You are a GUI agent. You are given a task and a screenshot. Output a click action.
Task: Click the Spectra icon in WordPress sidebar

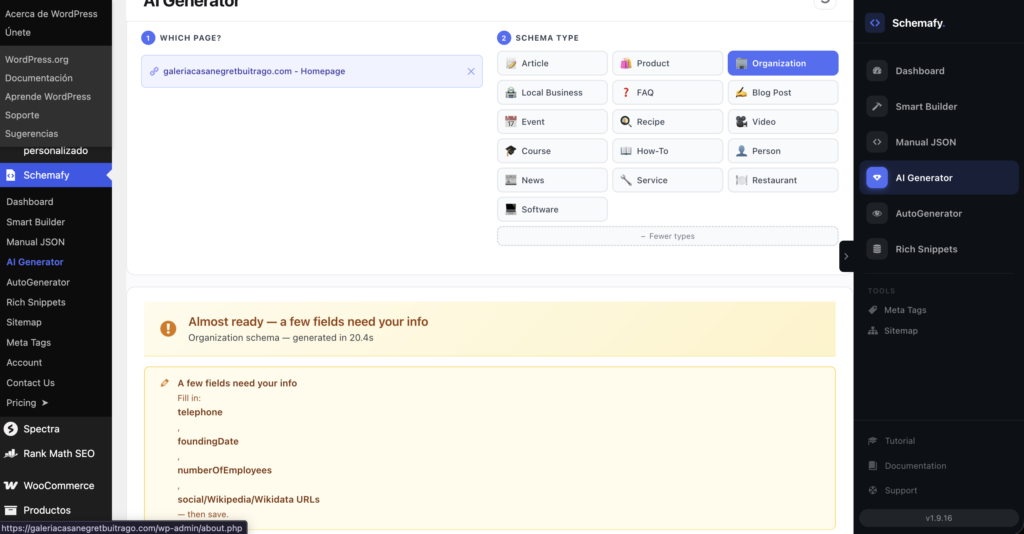pyautogui.click(x=10, y=429)
